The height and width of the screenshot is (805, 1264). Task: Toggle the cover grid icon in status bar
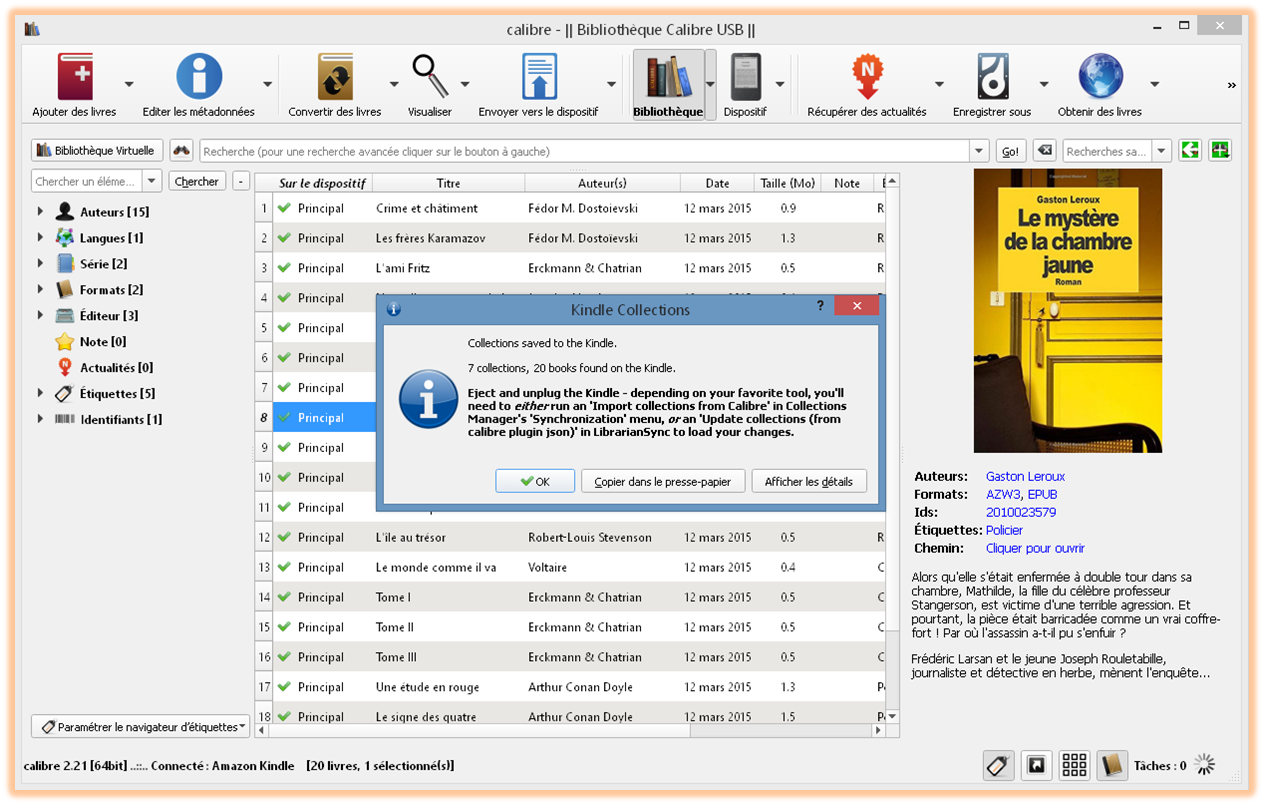1075,766
